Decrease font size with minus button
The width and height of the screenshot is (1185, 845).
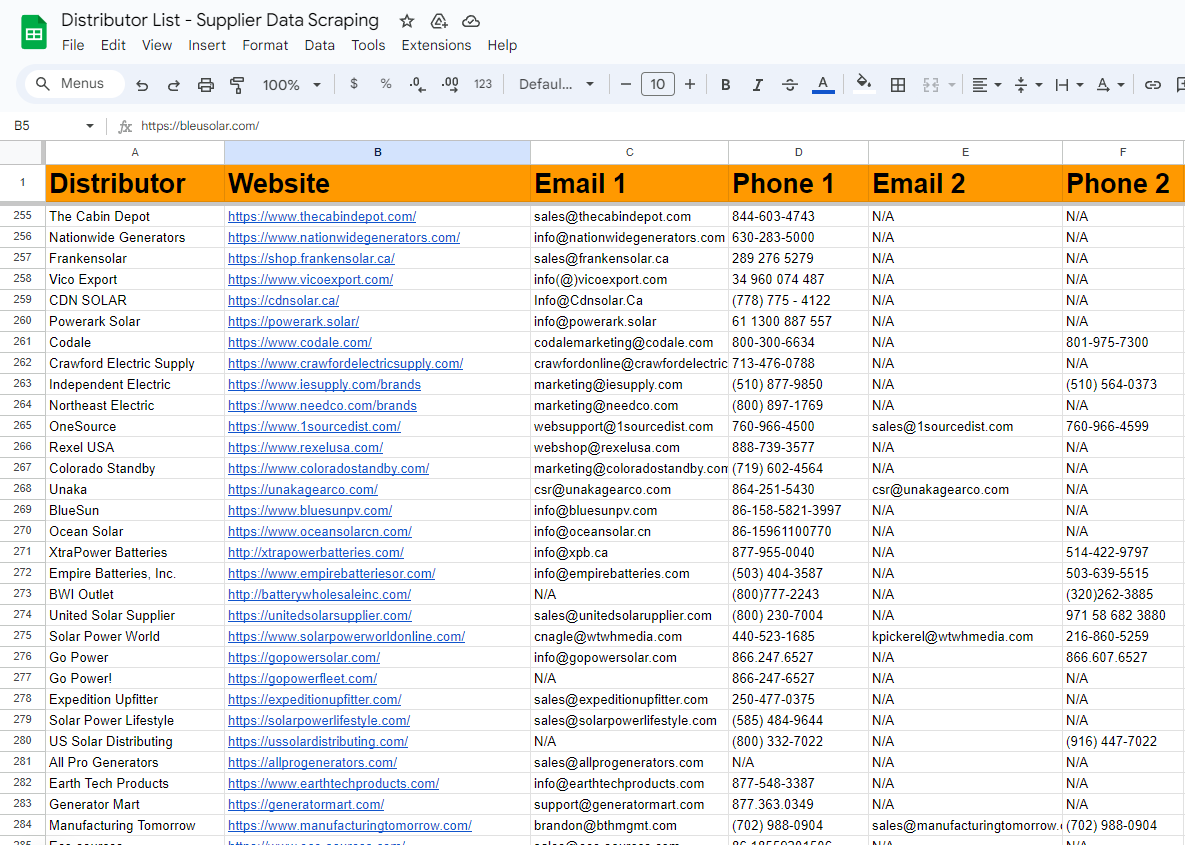point(626,84)
